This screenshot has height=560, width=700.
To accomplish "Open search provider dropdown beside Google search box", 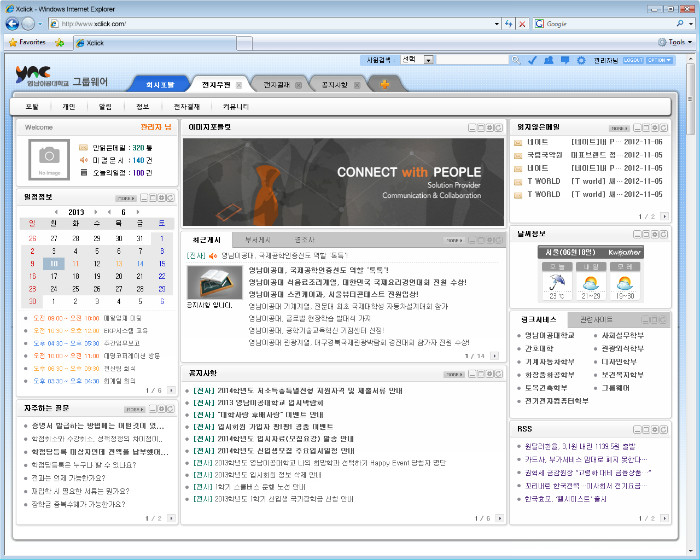I will 691,24.
